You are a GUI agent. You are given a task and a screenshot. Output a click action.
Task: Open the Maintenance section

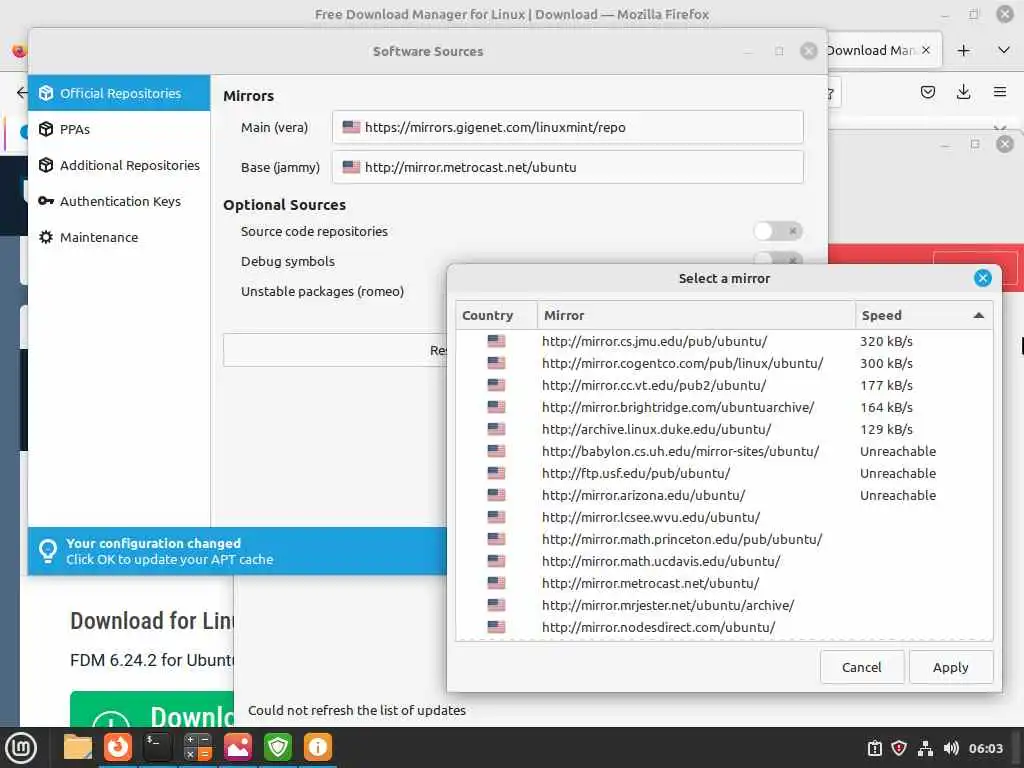tap(119, 237)
